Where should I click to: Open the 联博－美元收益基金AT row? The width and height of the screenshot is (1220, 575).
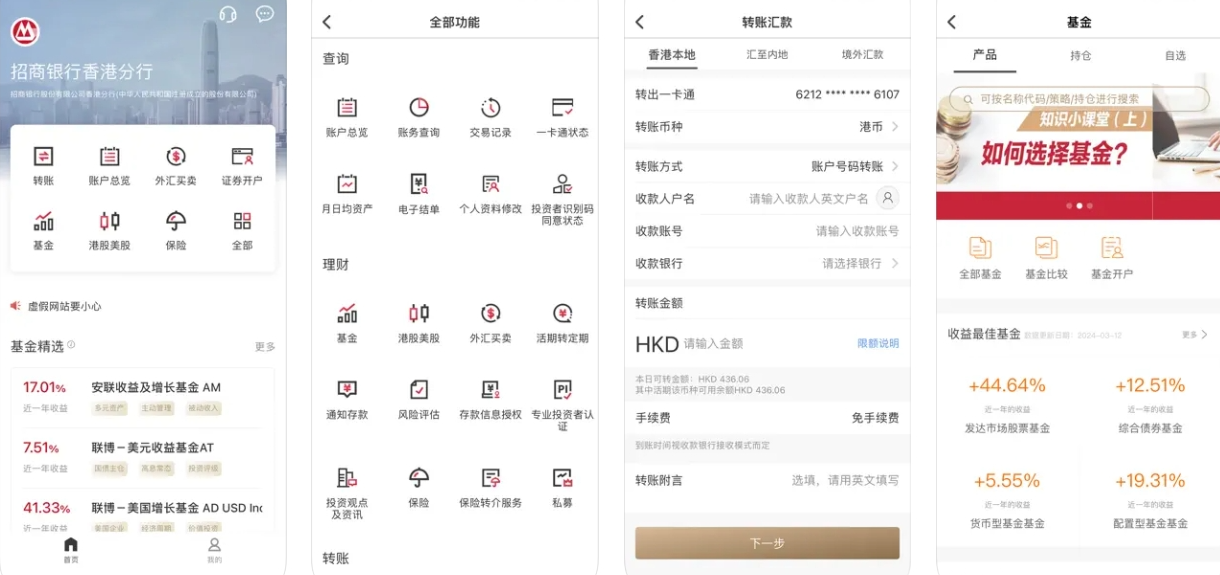click(x=143, y=457)
